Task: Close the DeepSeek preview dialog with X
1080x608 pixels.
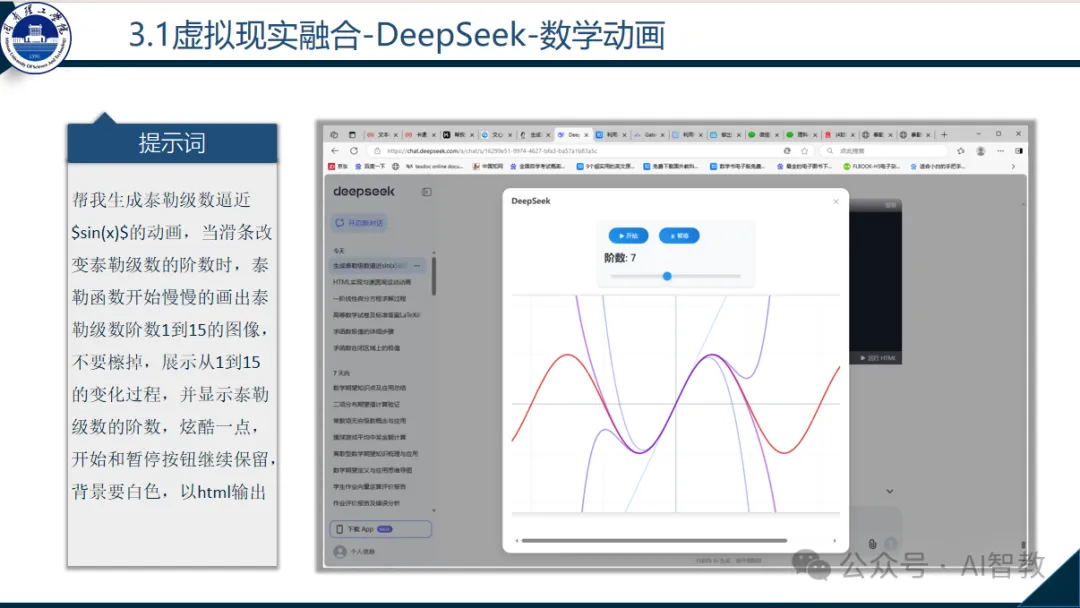Action: (x=836, y=201)
